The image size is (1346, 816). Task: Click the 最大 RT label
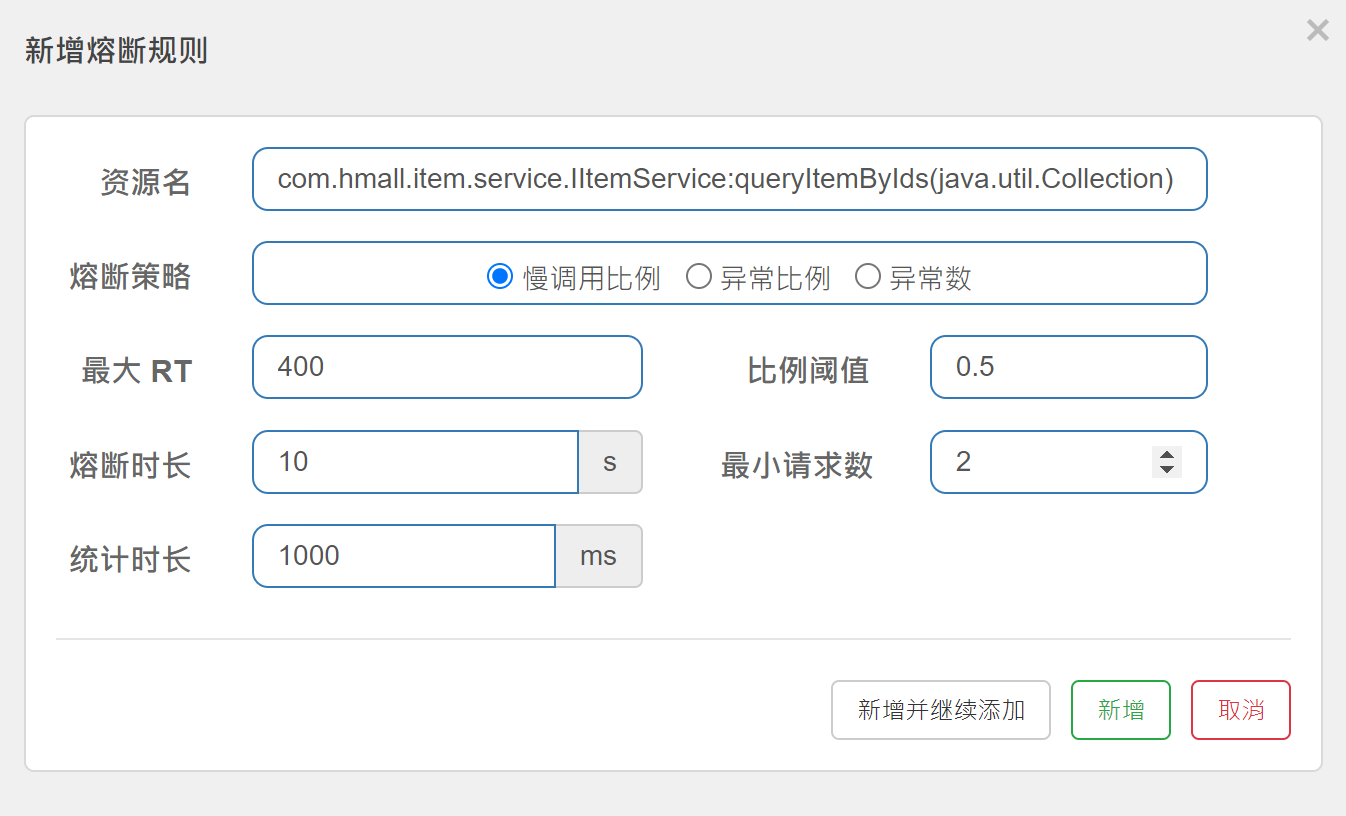point(137,372)
